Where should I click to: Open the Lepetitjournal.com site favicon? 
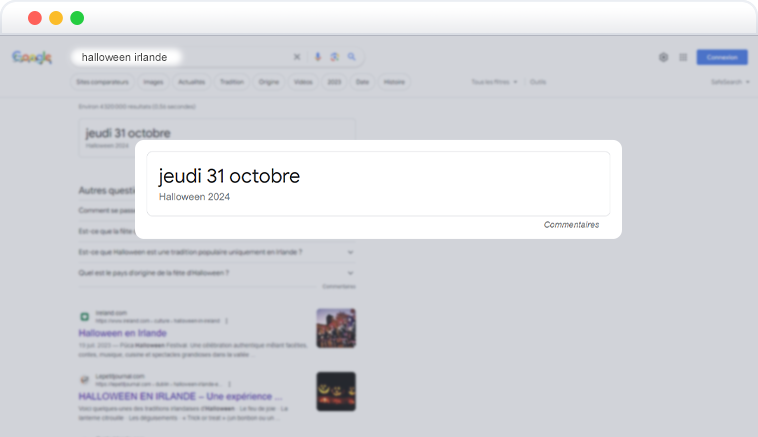[85, 379]
